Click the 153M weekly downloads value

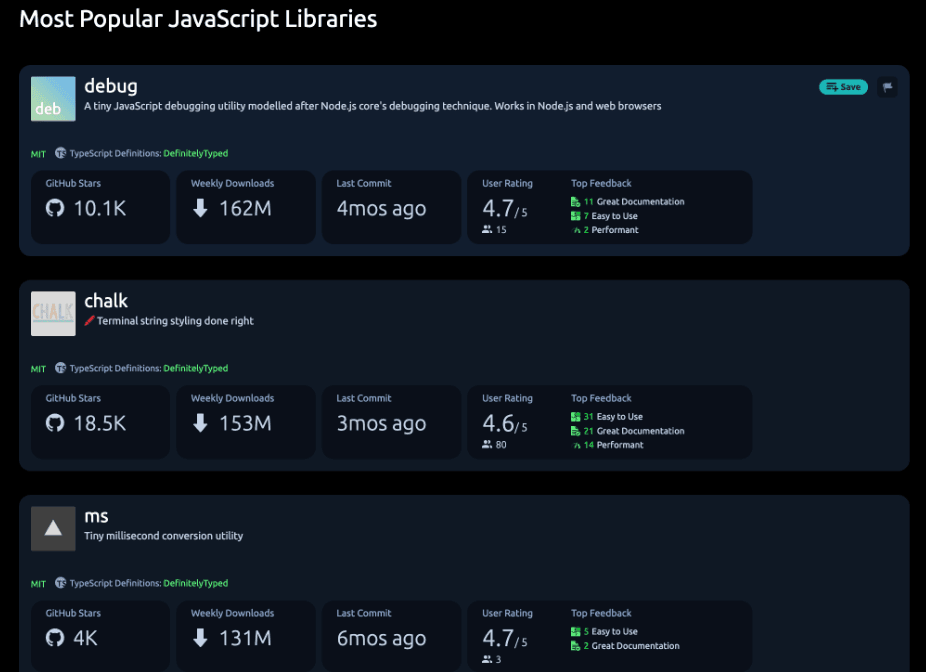click(245, 423)
